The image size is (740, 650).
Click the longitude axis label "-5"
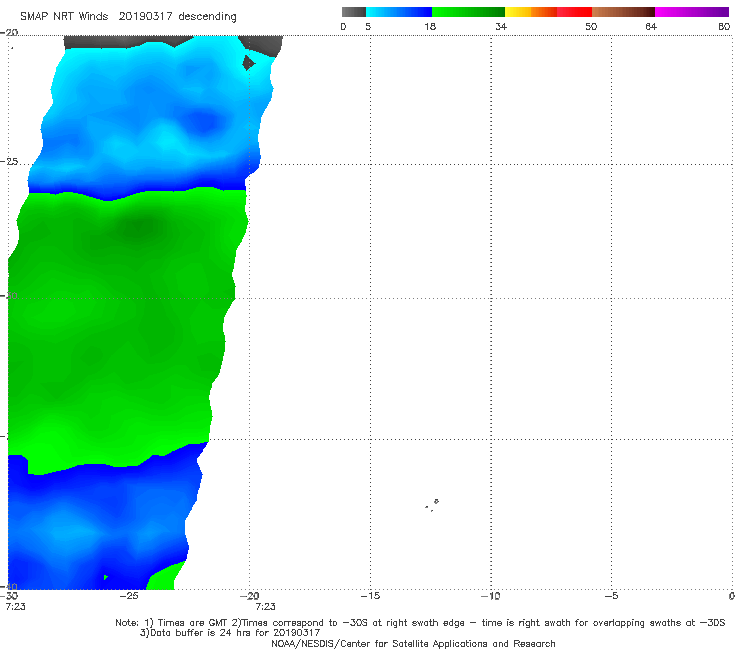pyautogui.click(x=611, y=596)
